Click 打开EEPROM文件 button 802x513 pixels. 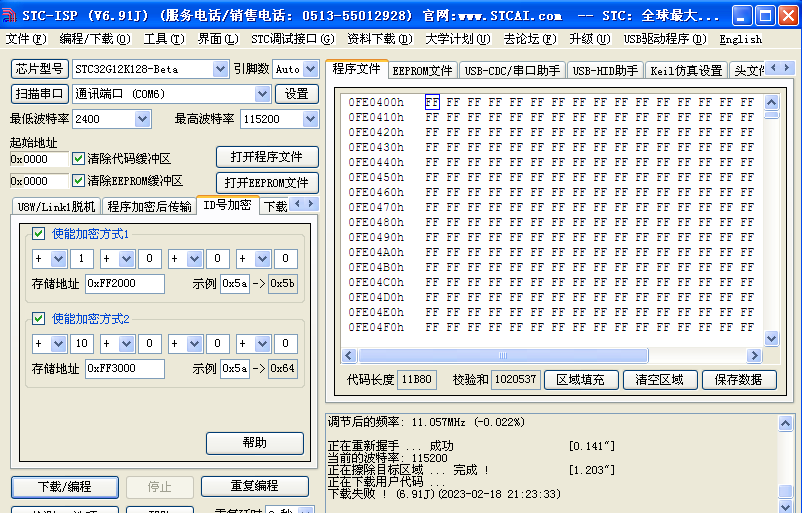pyautogui.click(x=267, y=183)
